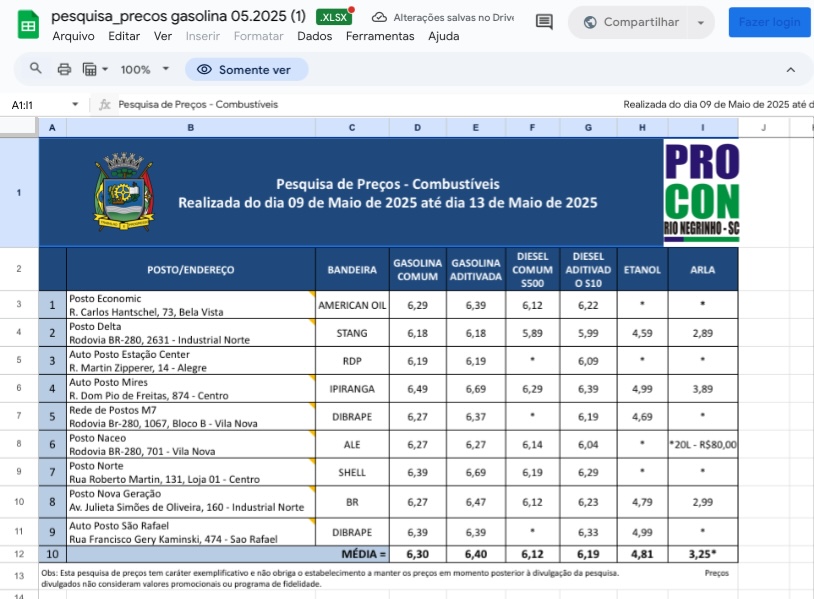Screen dimensions: 814x599
Task: Expand the Compartilhar dropdown arrow
Action: 699,22
